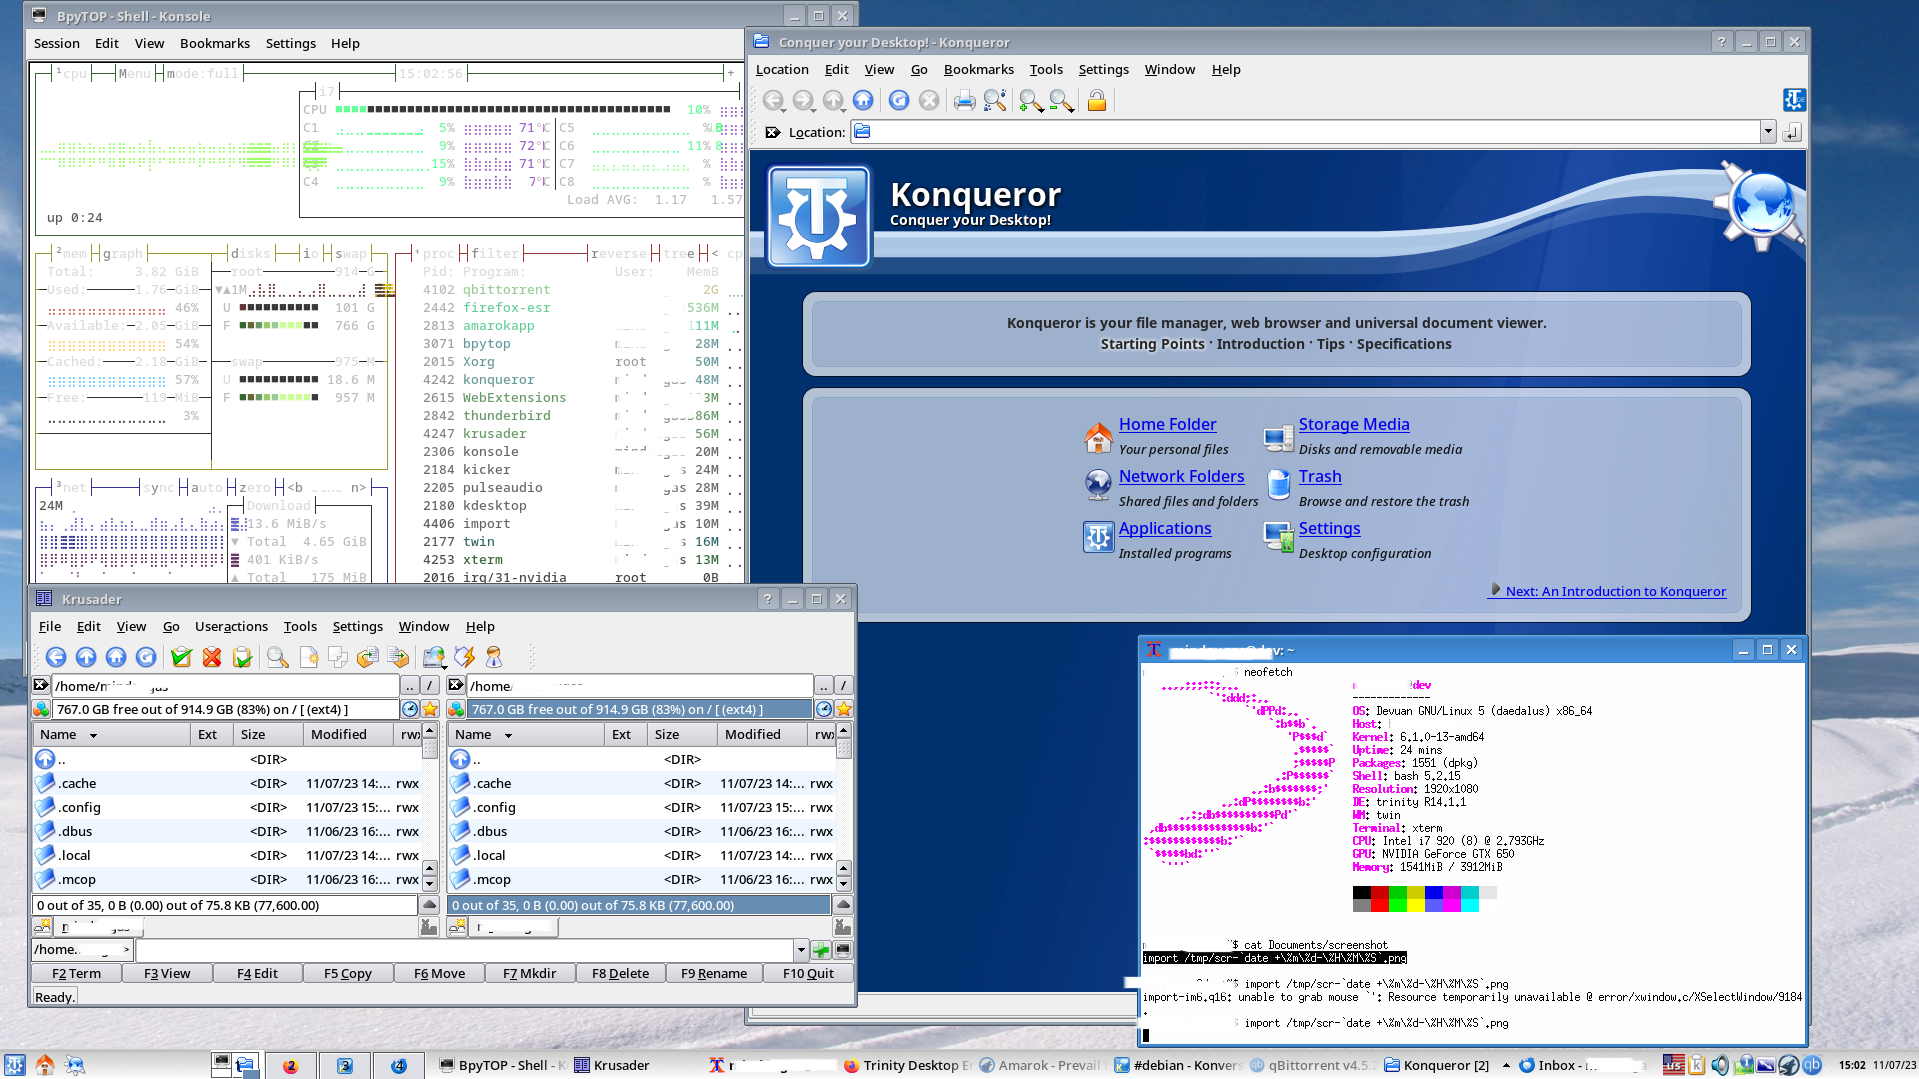
Task: Open Network Folders link in Konqueror
Action: (x=1181, y=476)
